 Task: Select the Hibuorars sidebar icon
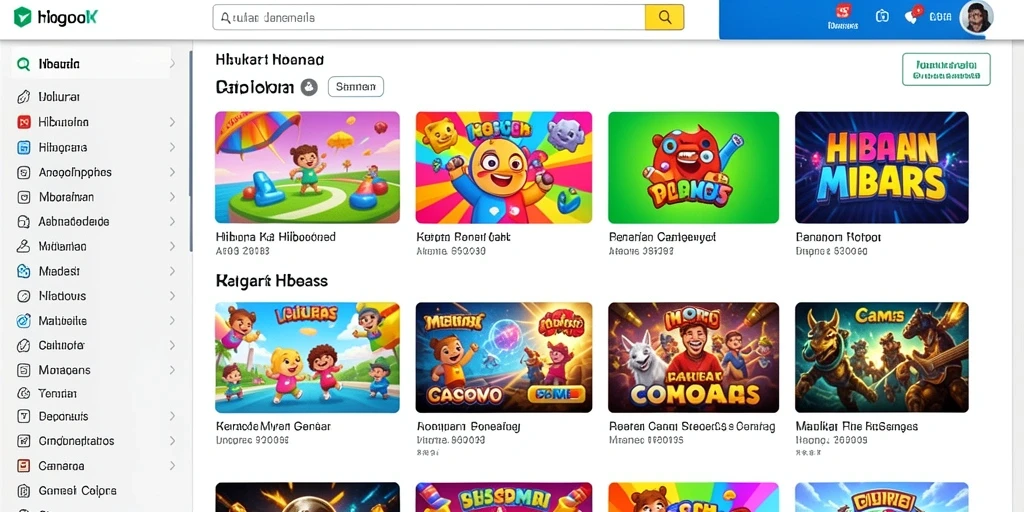coord(24,148)
